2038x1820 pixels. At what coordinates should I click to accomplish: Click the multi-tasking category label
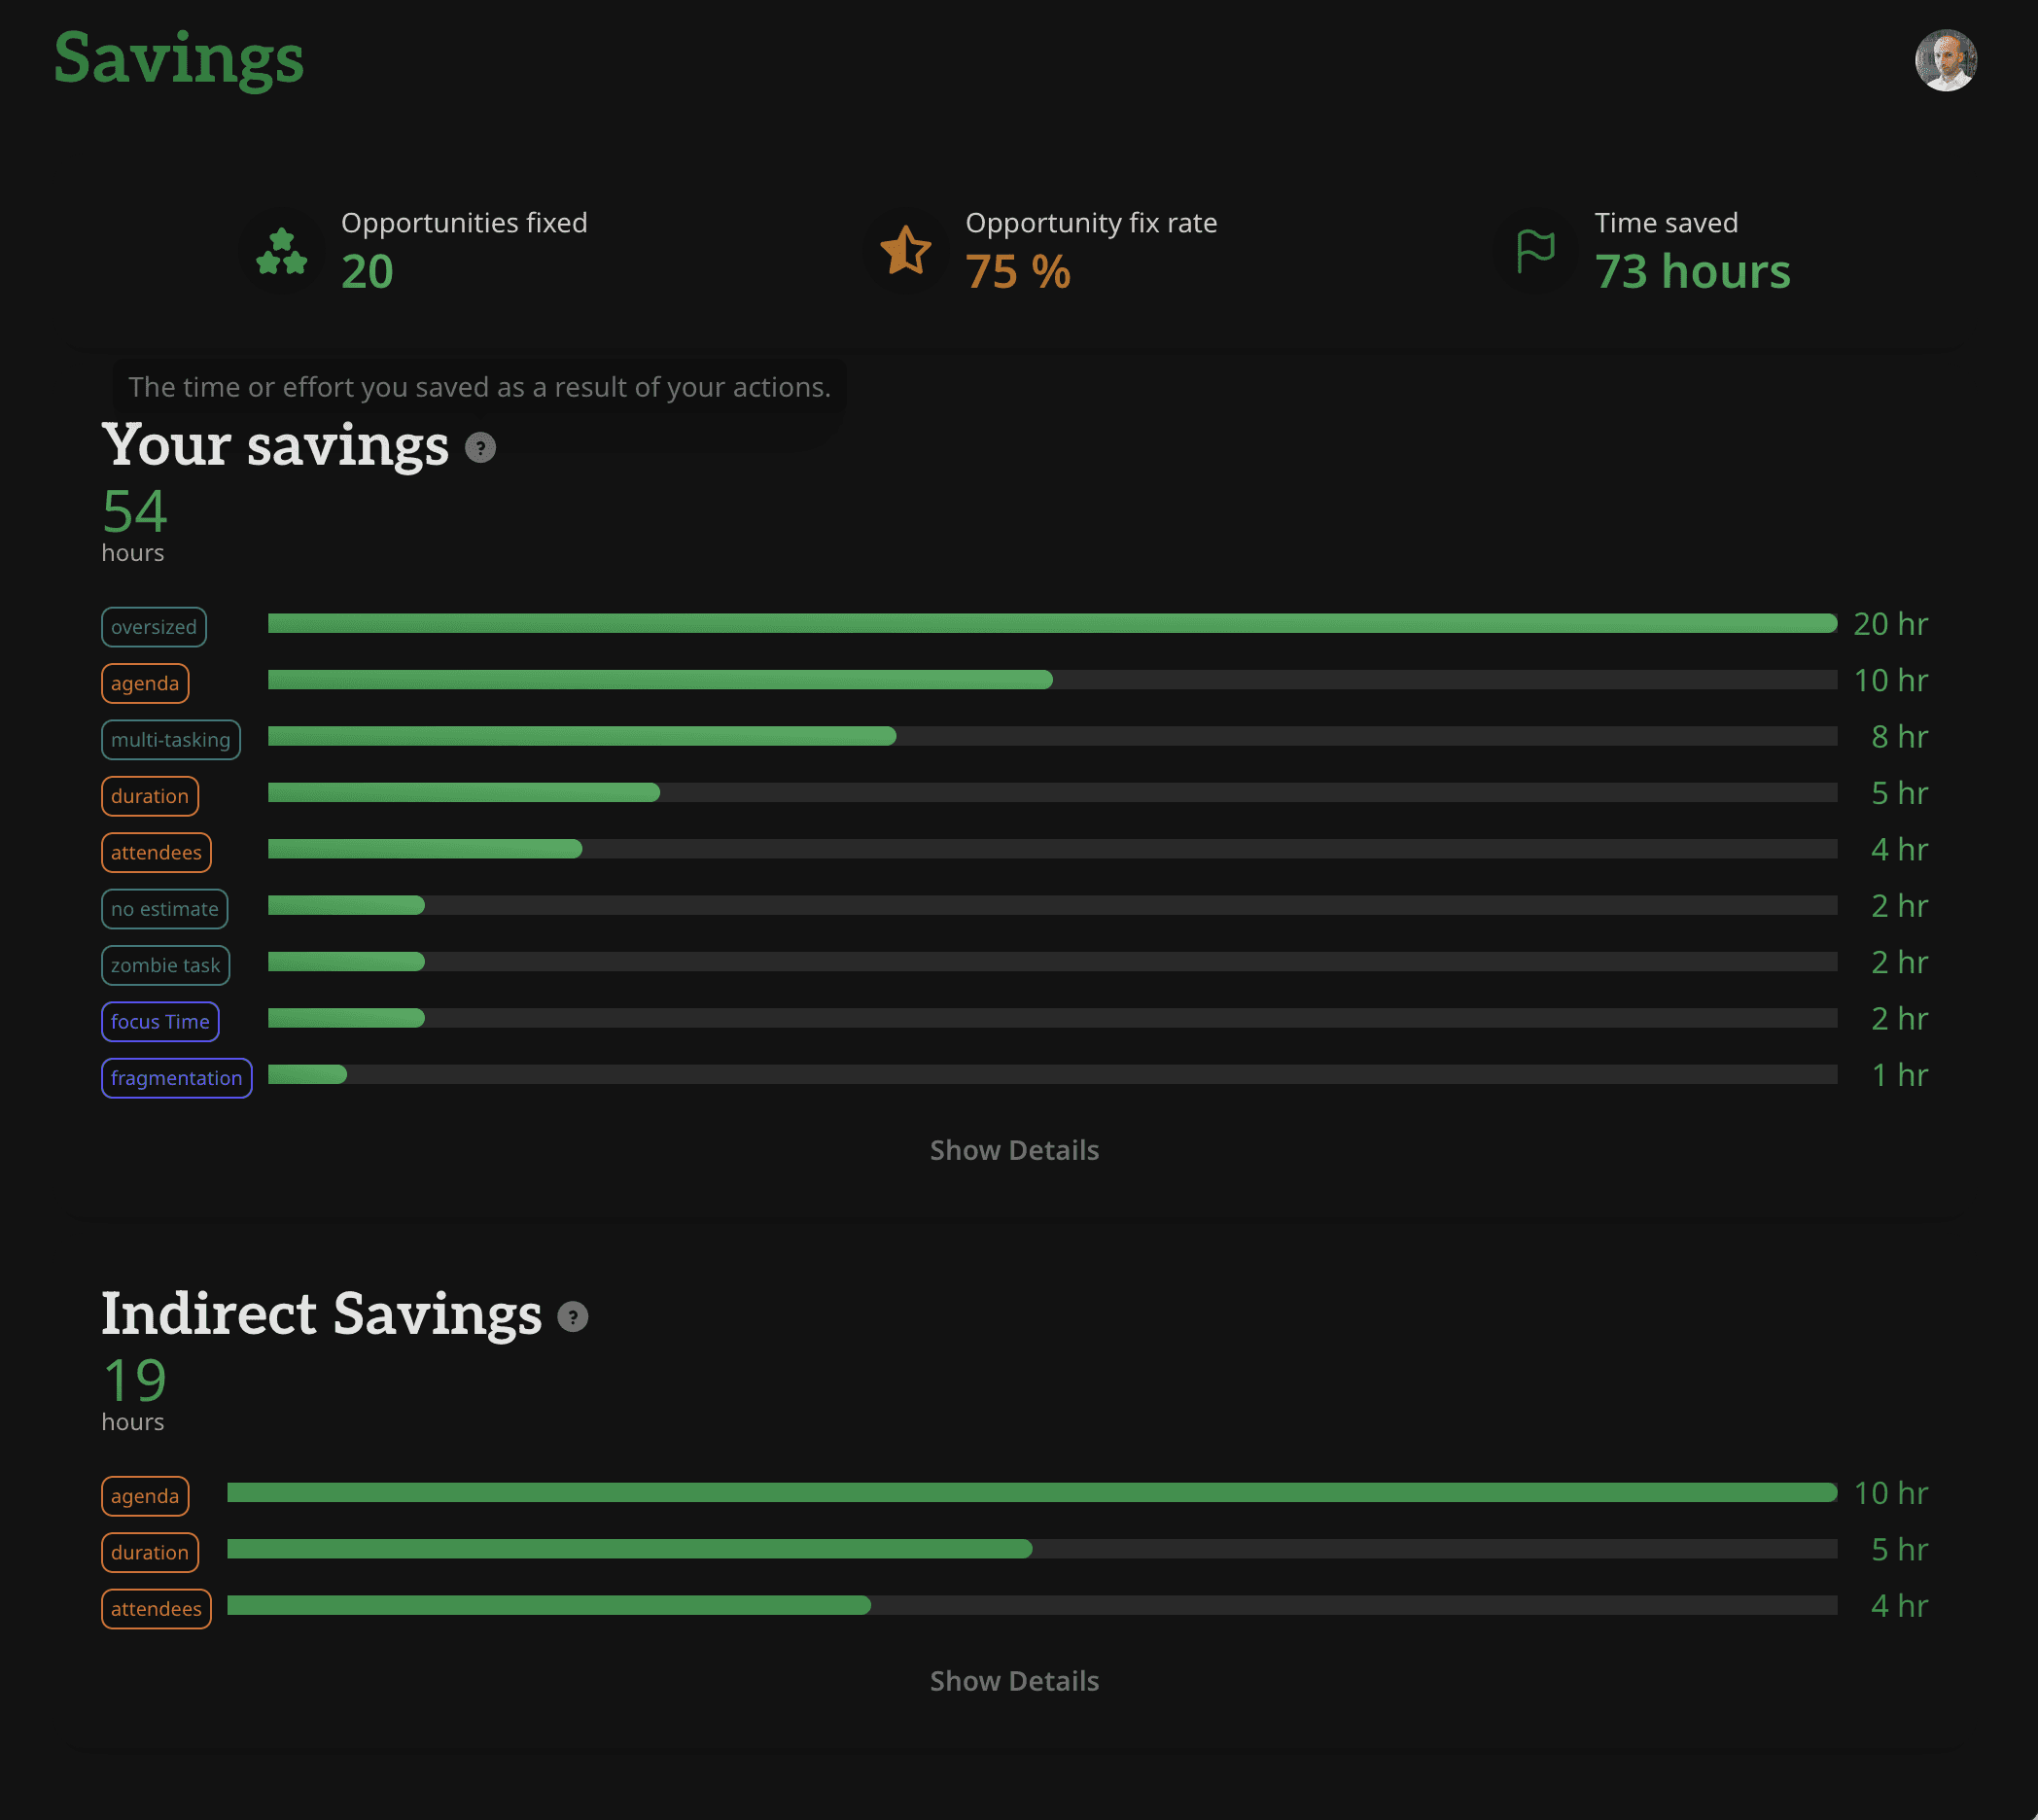pos(170,740)
